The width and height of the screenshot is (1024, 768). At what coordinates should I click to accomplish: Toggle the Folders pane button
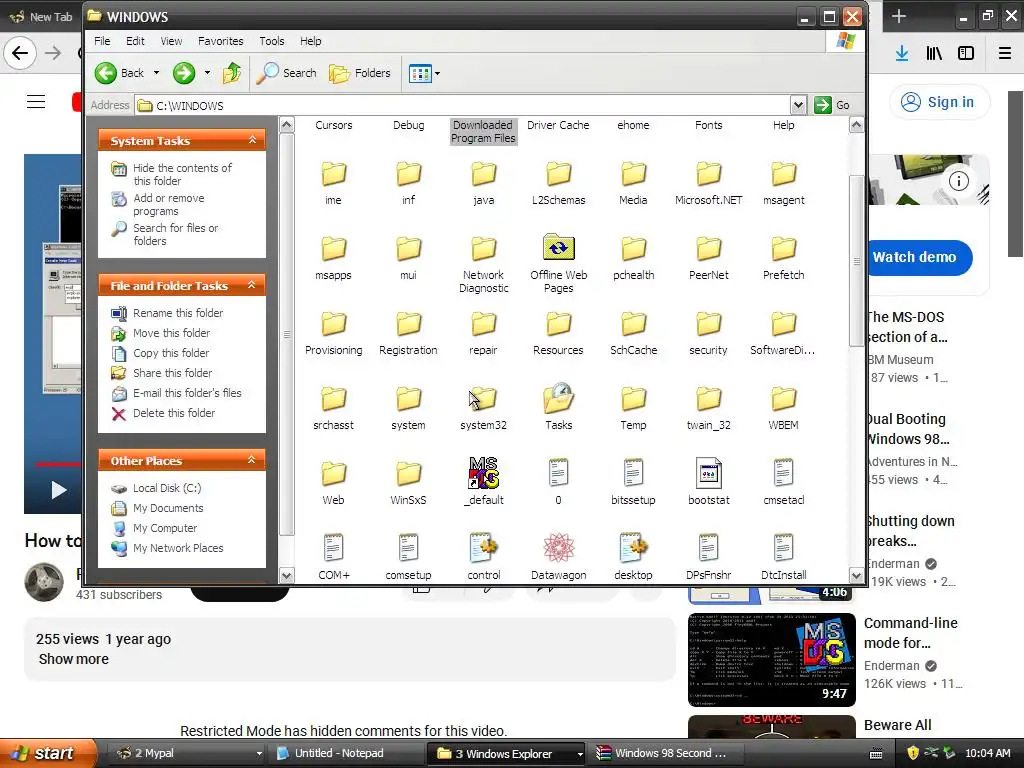(x=360, y=73)
